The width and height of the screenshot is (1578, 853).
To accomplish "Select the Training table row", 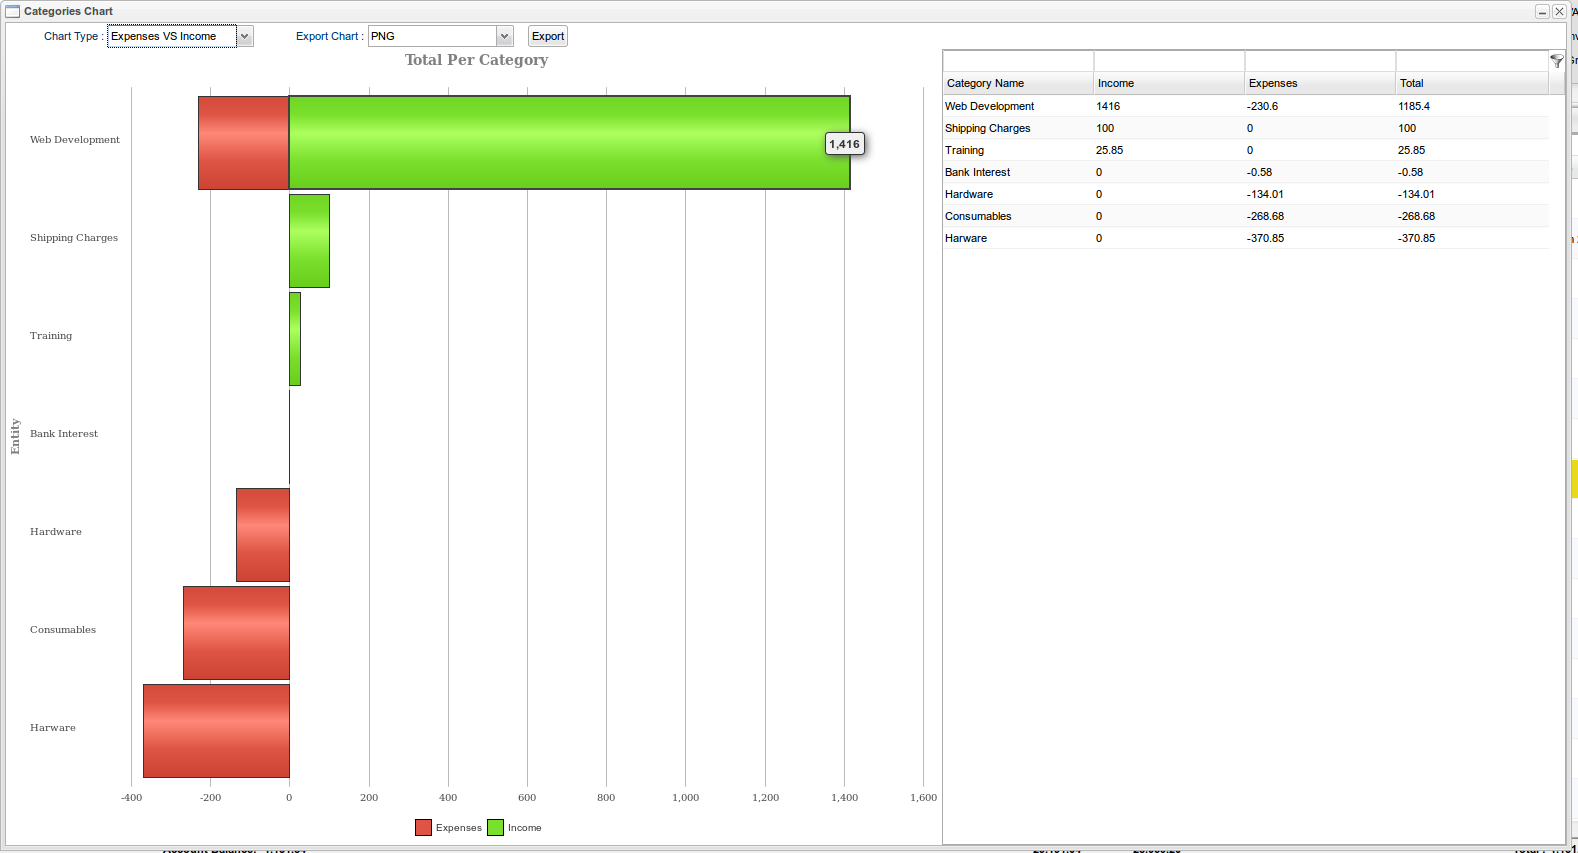I will (1246, 150).
